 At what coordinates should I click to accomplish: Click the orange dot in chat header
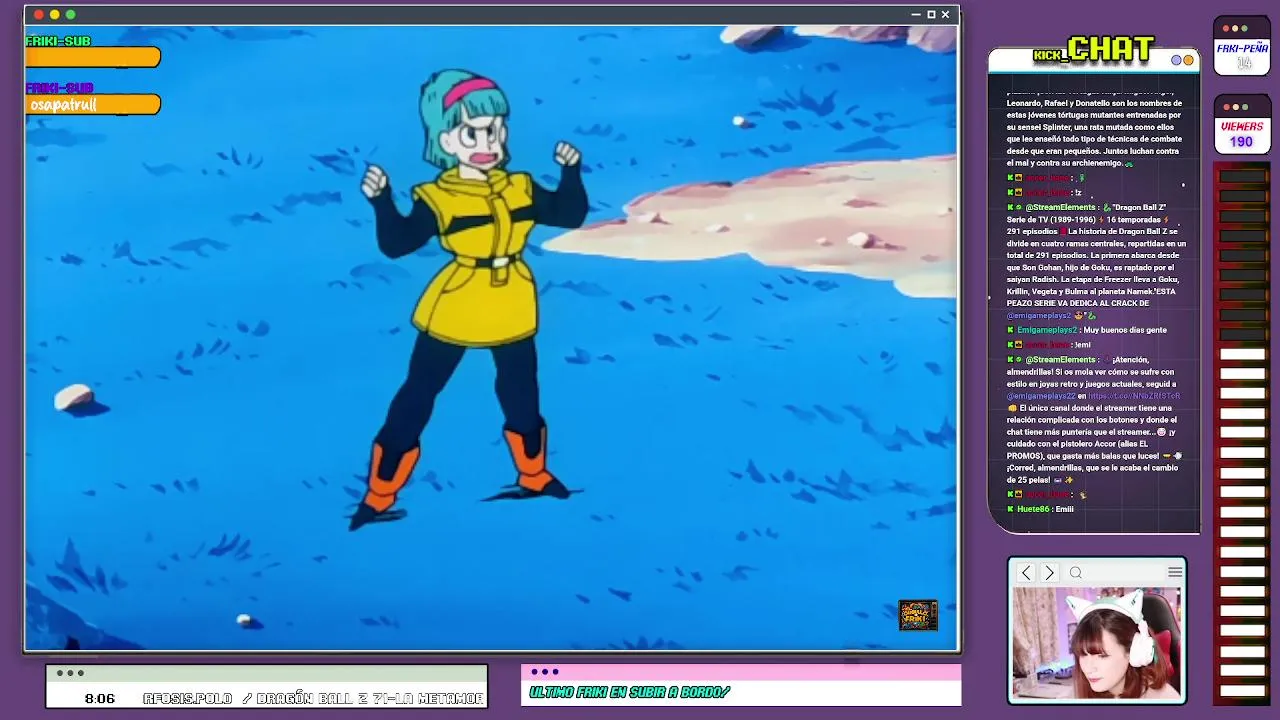(x=1189, y=60)
